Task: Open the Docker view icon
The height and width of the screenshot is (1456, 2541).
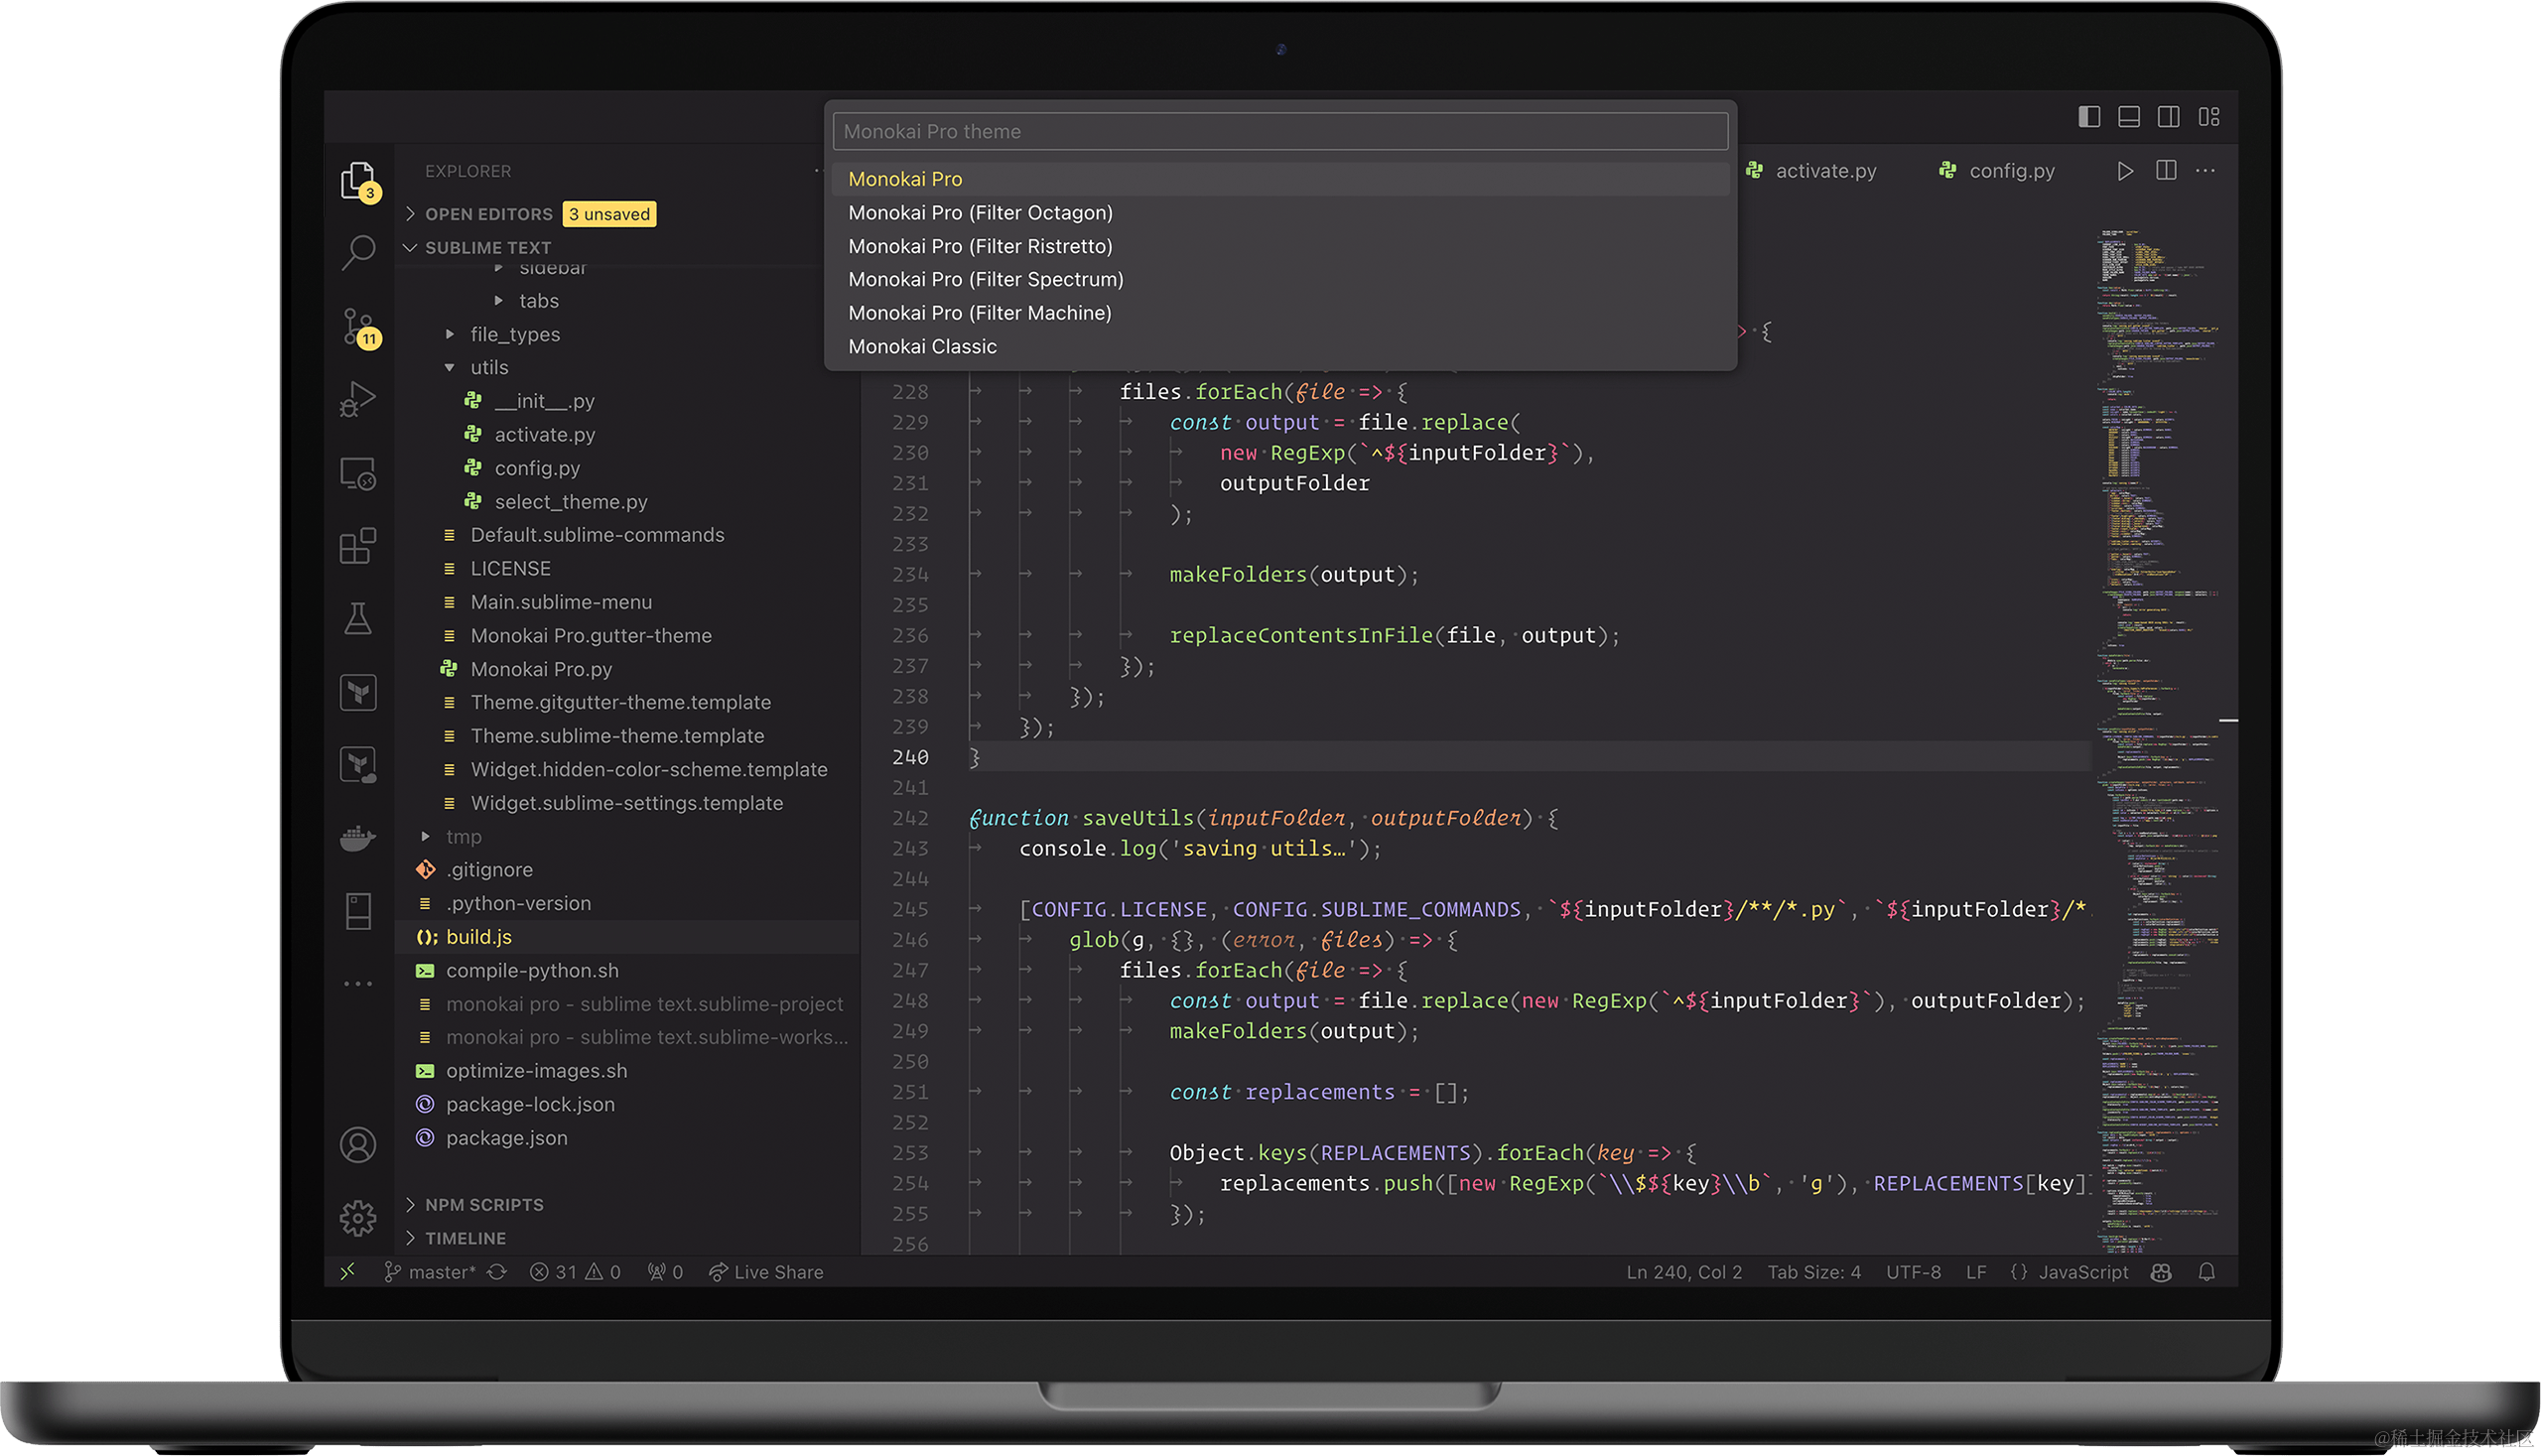Action: 358,838
